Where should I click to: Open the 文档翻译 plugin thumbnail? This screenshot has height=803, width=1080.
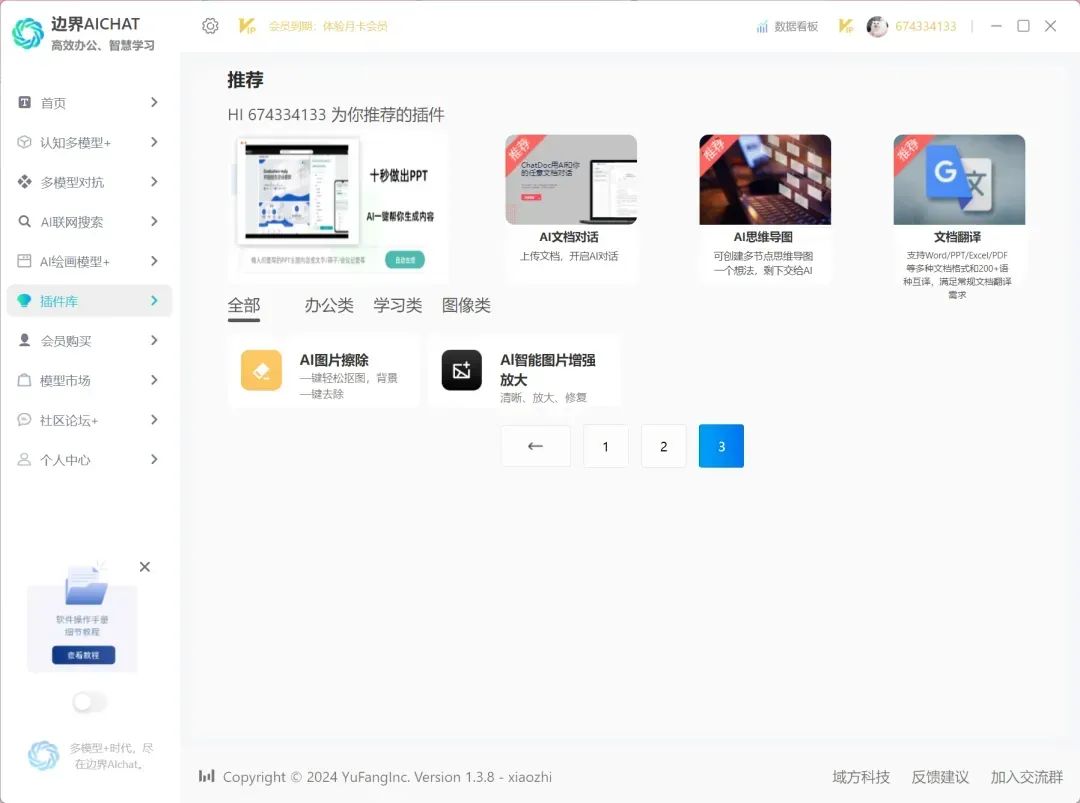click(958, 180)
